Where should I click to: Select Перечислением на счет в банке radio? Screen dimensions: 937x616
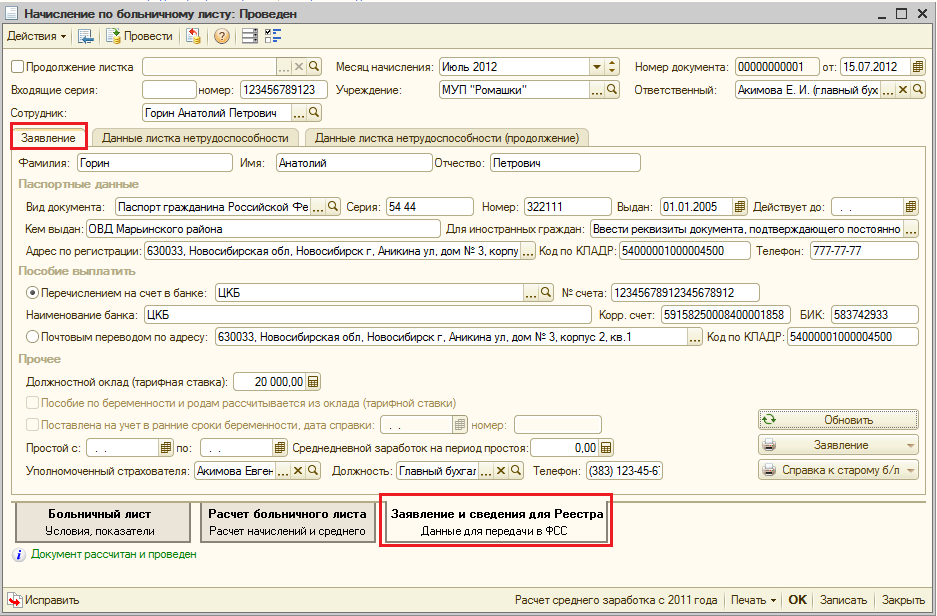33,293
